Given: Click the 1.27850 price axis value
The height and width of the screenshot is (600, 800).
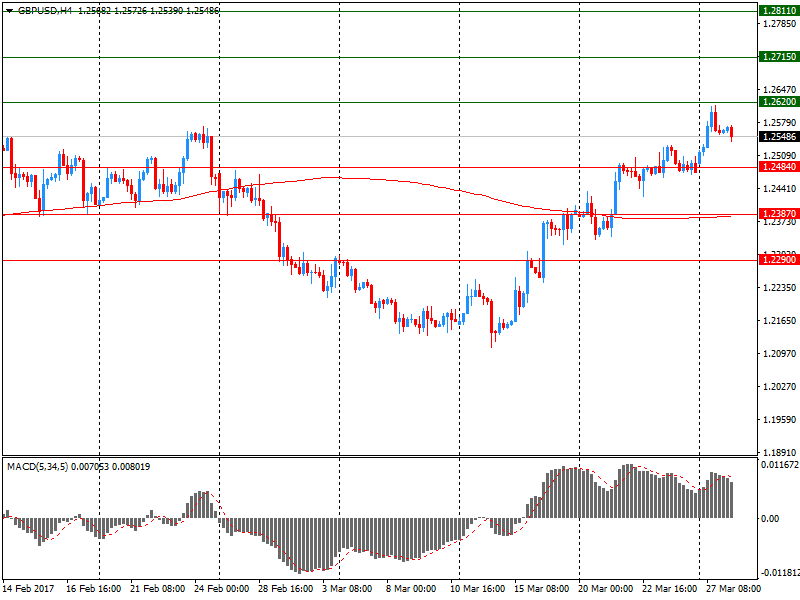Looking at the screenshot, I should pos(778,24).
